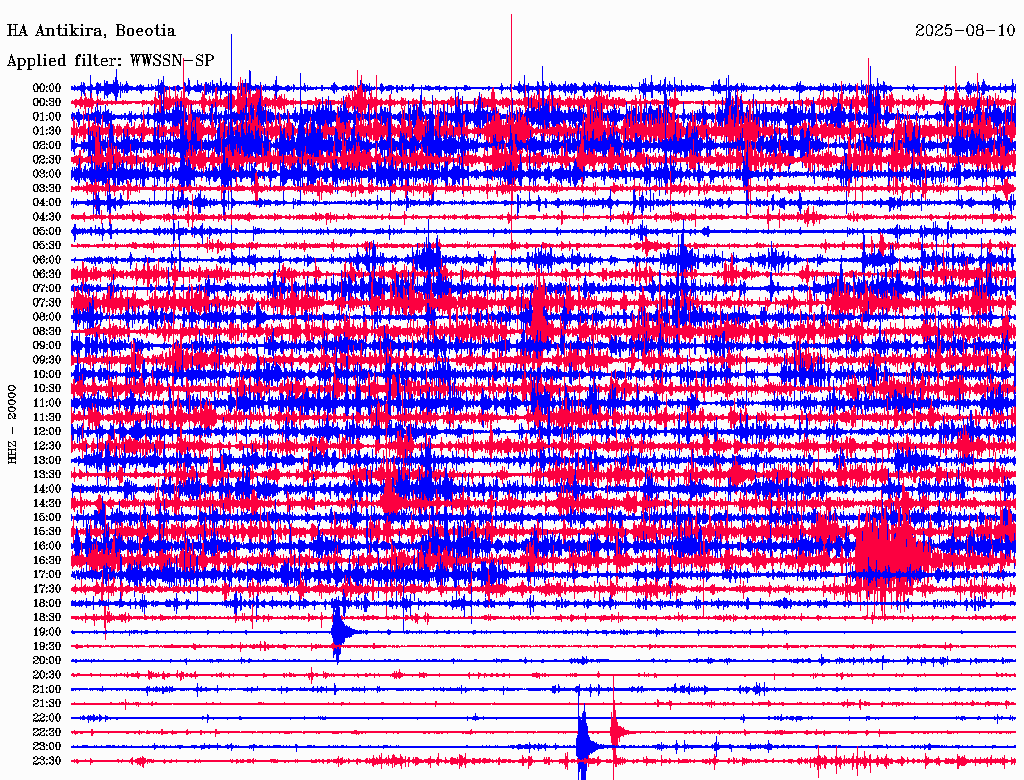The image size is (1024, 780).
Task: Select the 12:00 time label
Action: coord(46,431)
